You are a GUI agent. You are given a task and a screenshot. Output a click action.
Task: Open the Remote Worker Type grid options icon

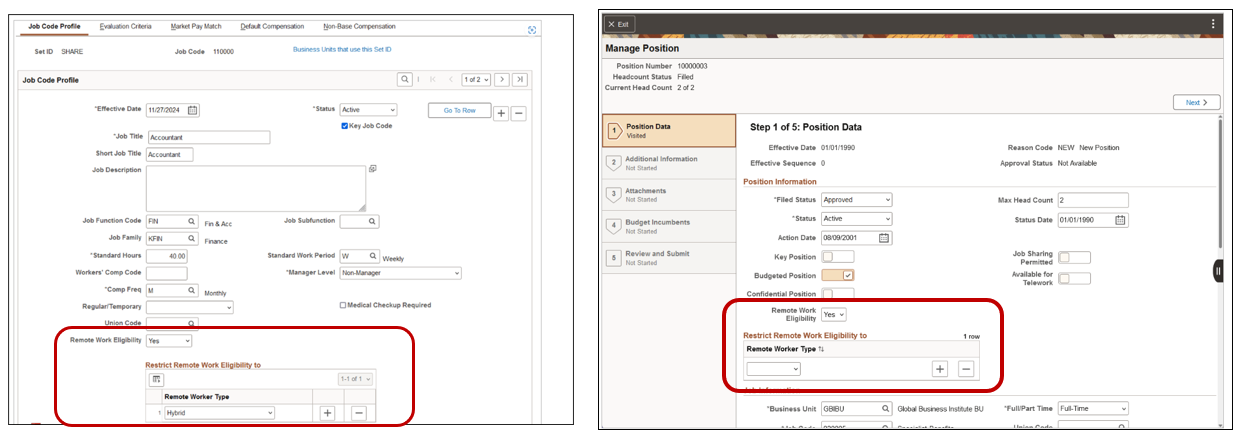tap(157, 379)
